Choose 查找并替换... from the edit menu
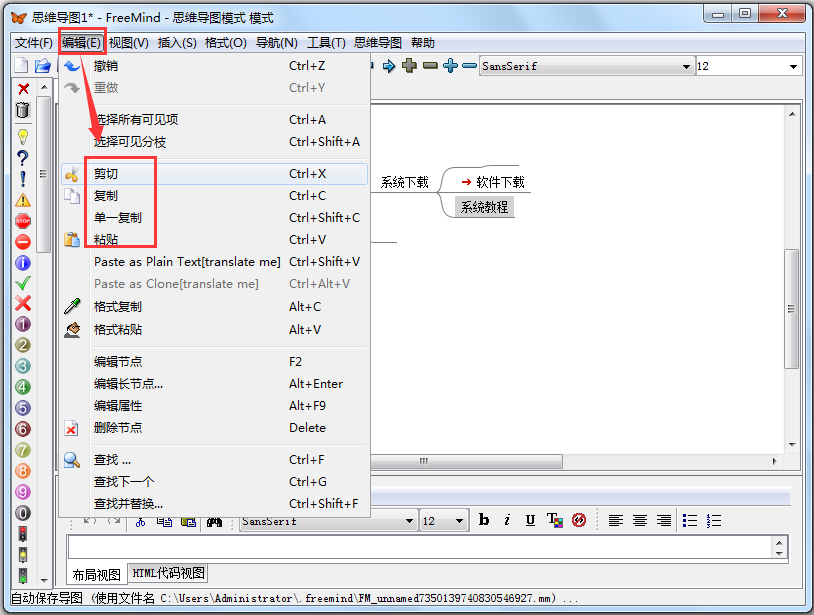This screenshot has width=814, height=615. click(x=214, y=503)
